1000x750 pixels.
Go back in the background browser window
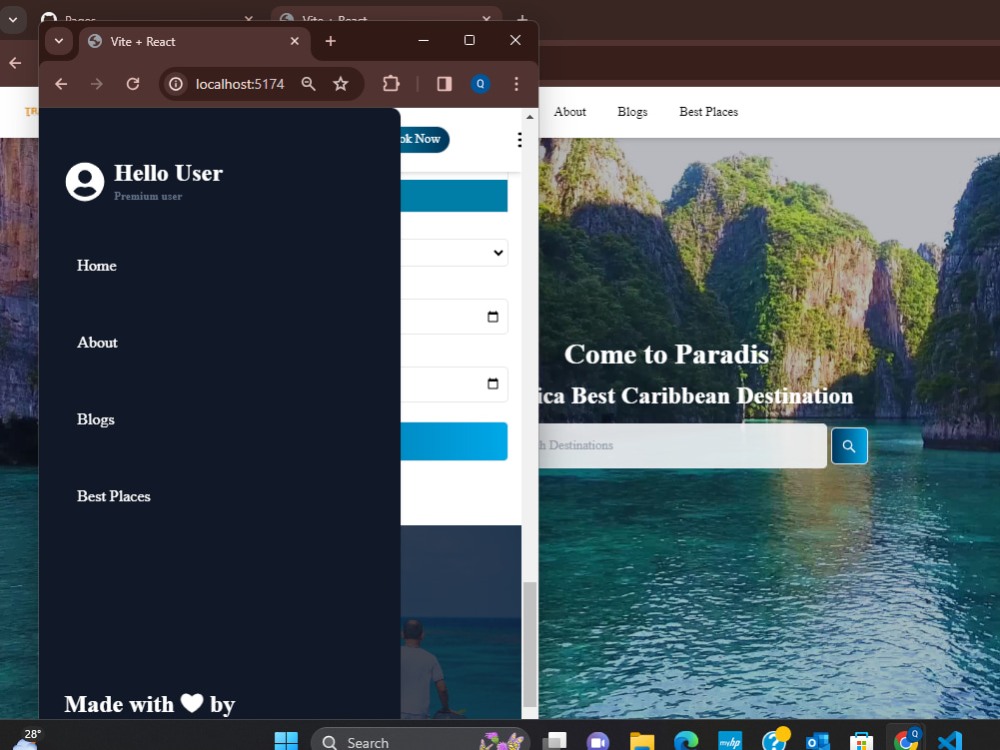[x=15, y=63]
